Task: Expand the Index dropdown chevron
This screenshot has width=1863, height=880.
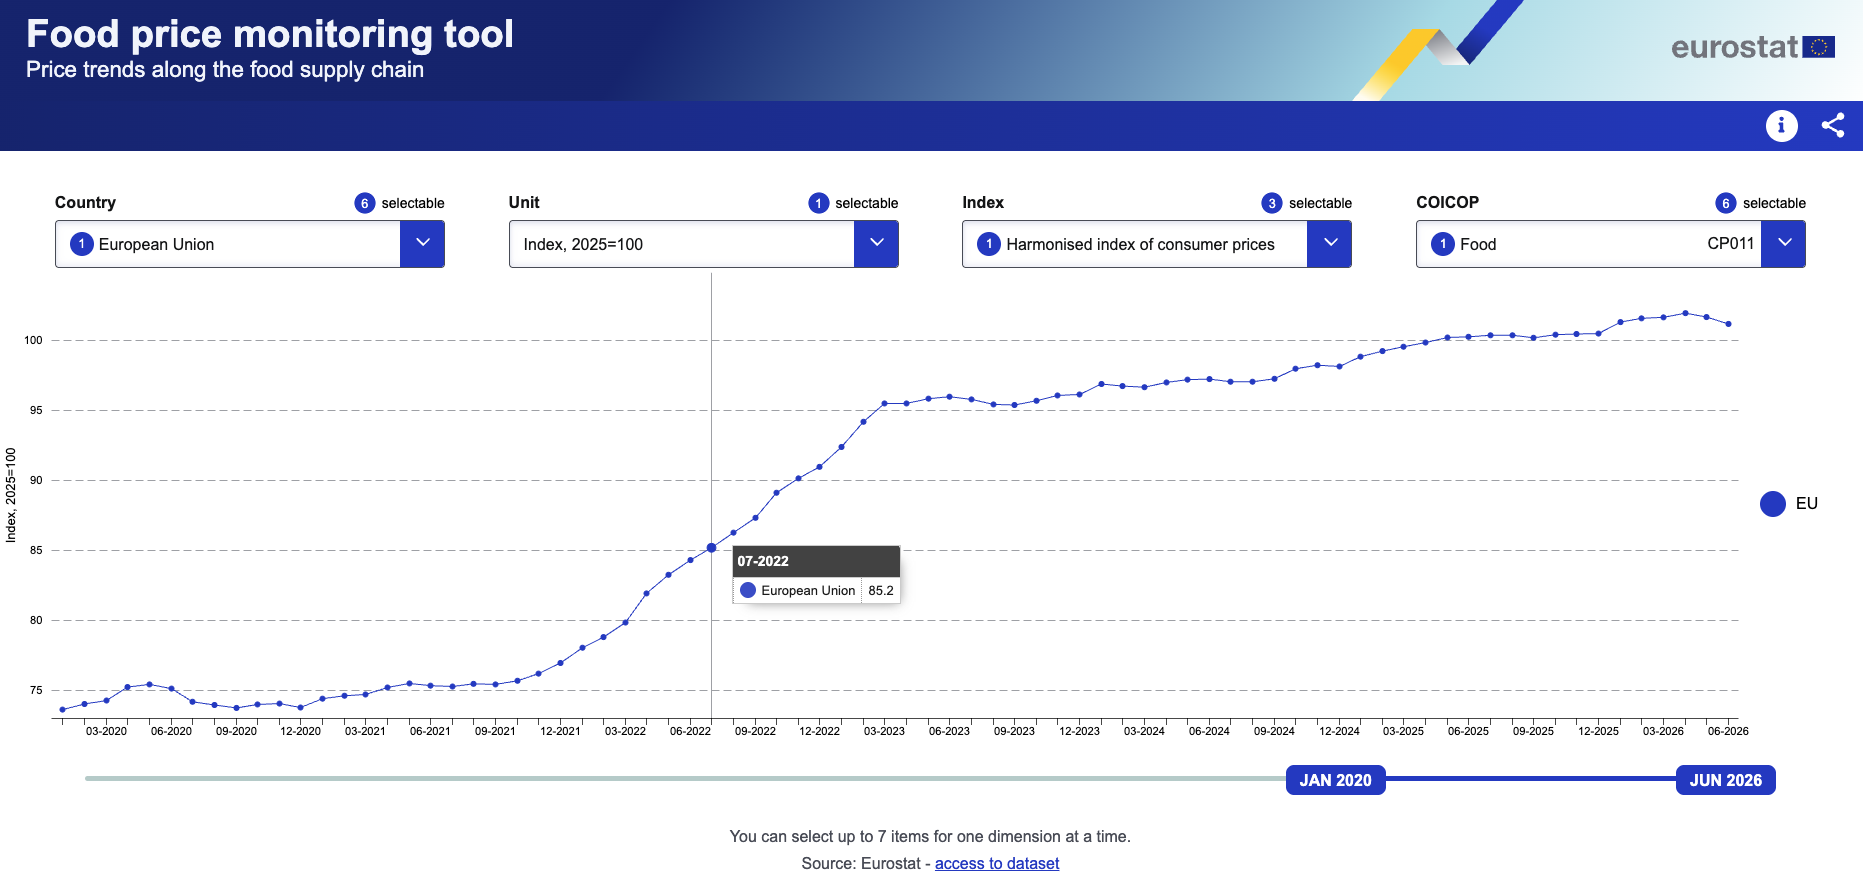Action: click(x=1329, y=244)
